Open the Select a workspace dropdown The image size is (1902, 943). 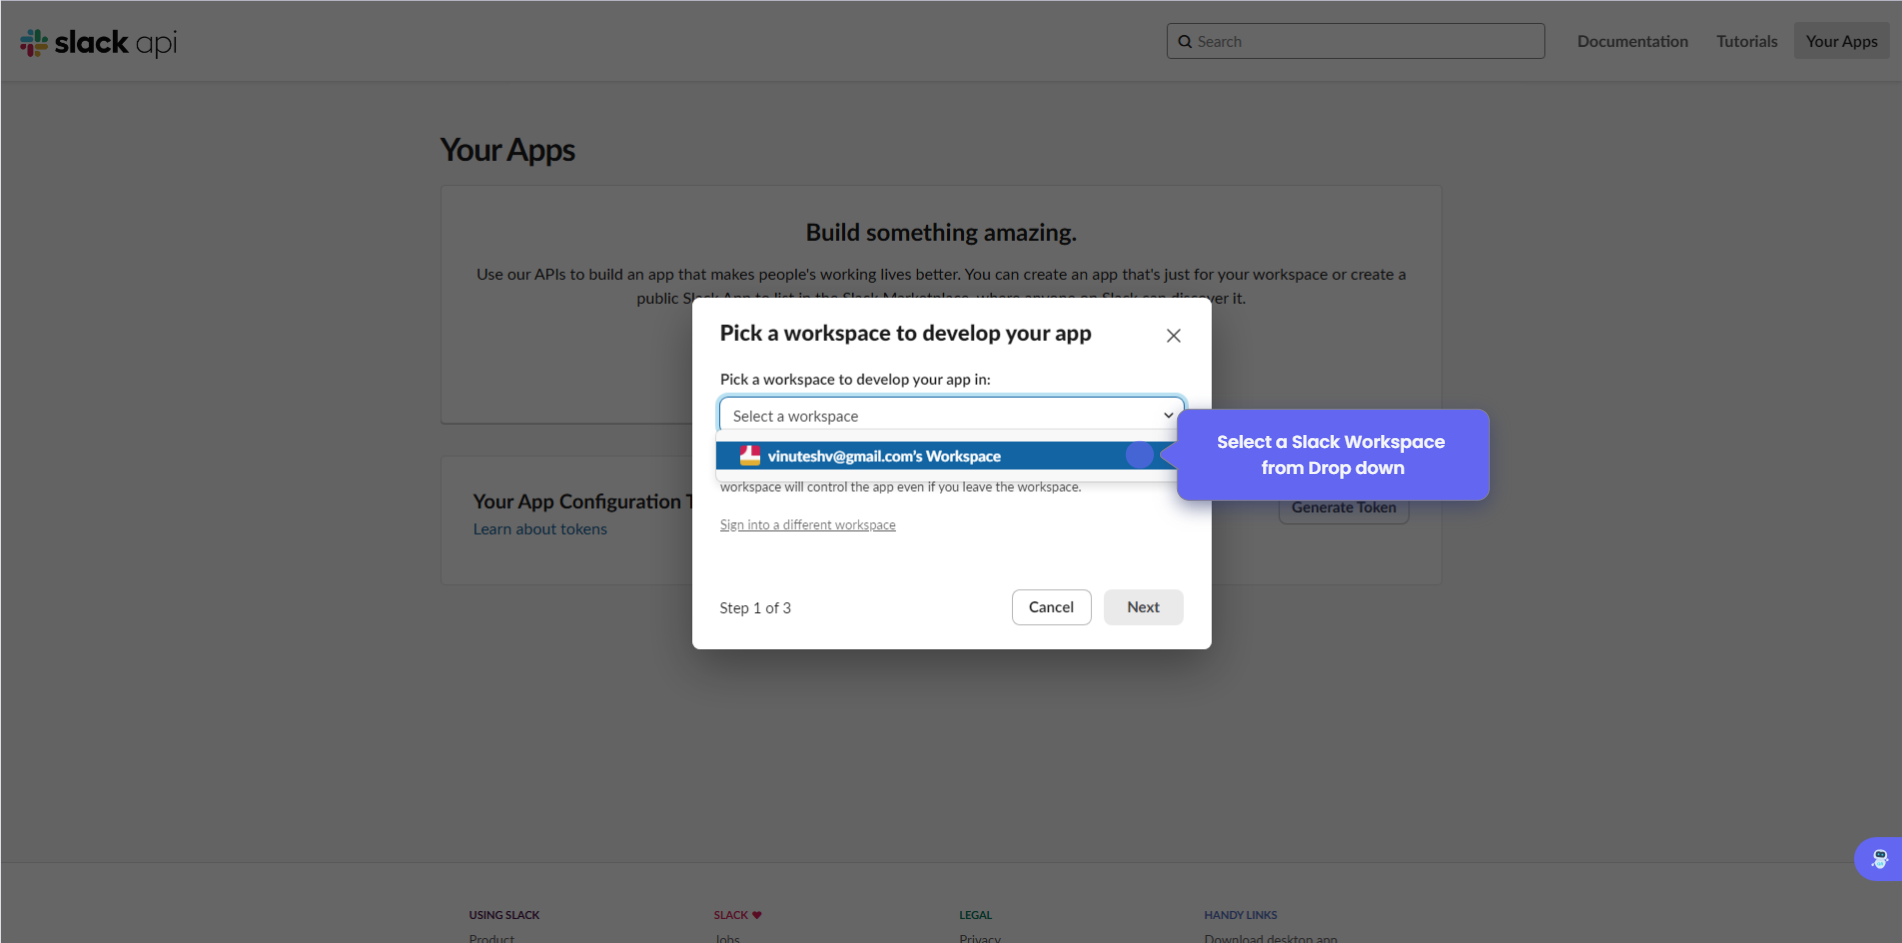[940, 416]
